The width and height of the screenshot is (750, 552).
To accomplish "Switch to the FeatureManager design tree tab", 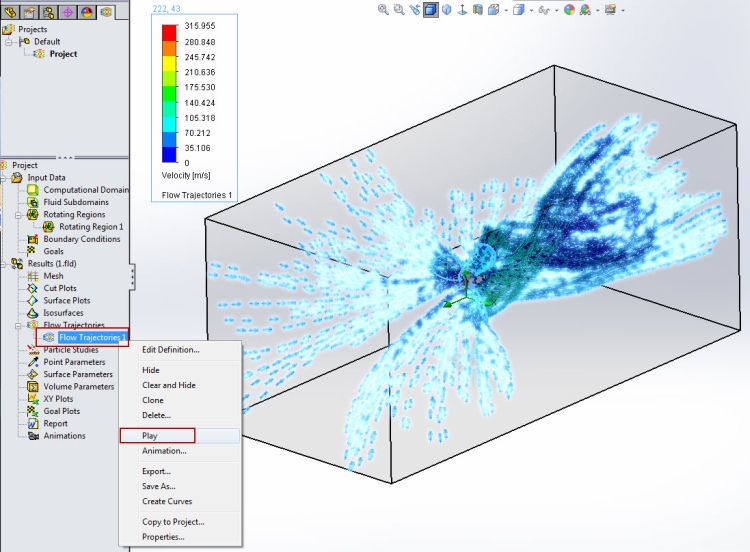I will click(x=11, y=12).
